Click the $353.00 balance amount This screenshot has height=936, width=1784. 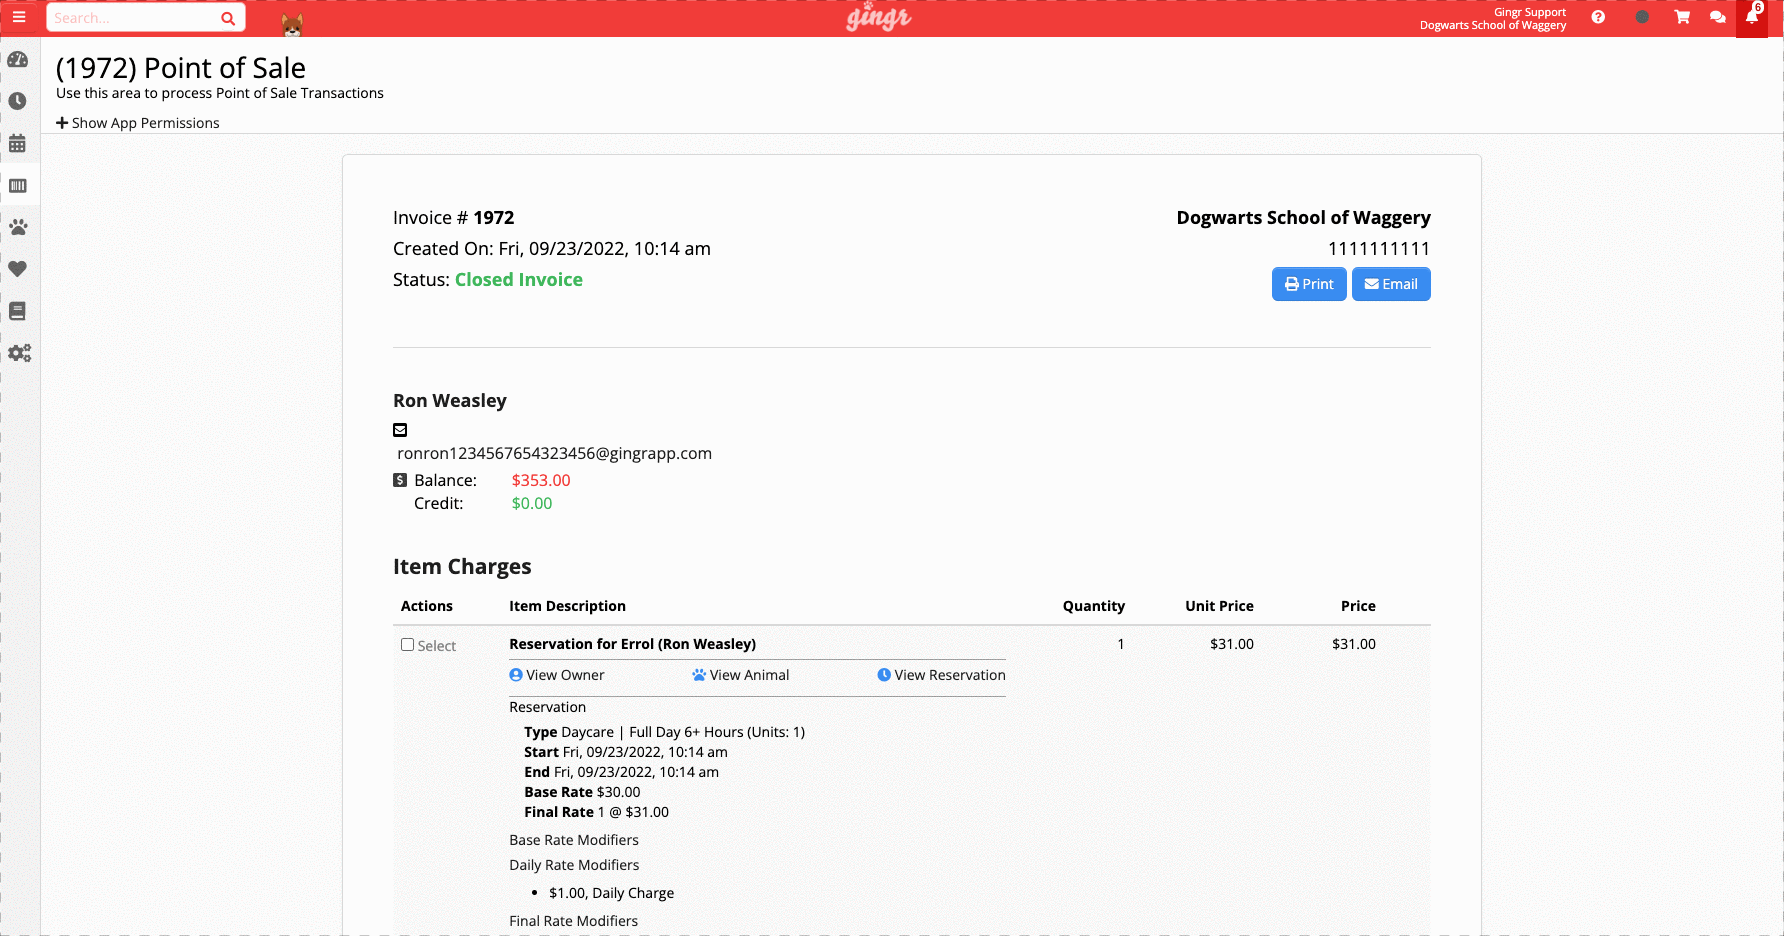pos(541,480)
